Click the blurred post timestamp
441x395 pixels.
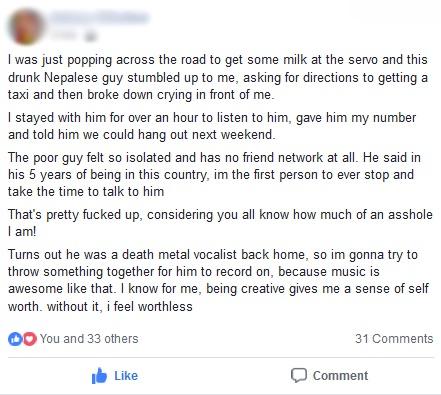(65, 35)
